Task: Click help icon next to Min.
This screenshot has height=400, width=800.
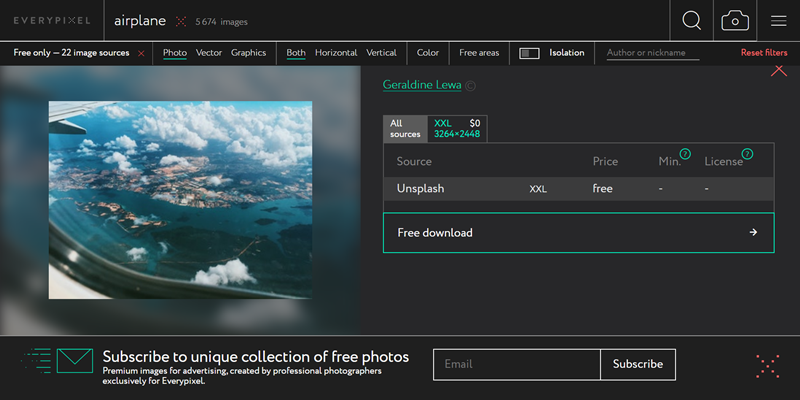Action: click(685, 154)
